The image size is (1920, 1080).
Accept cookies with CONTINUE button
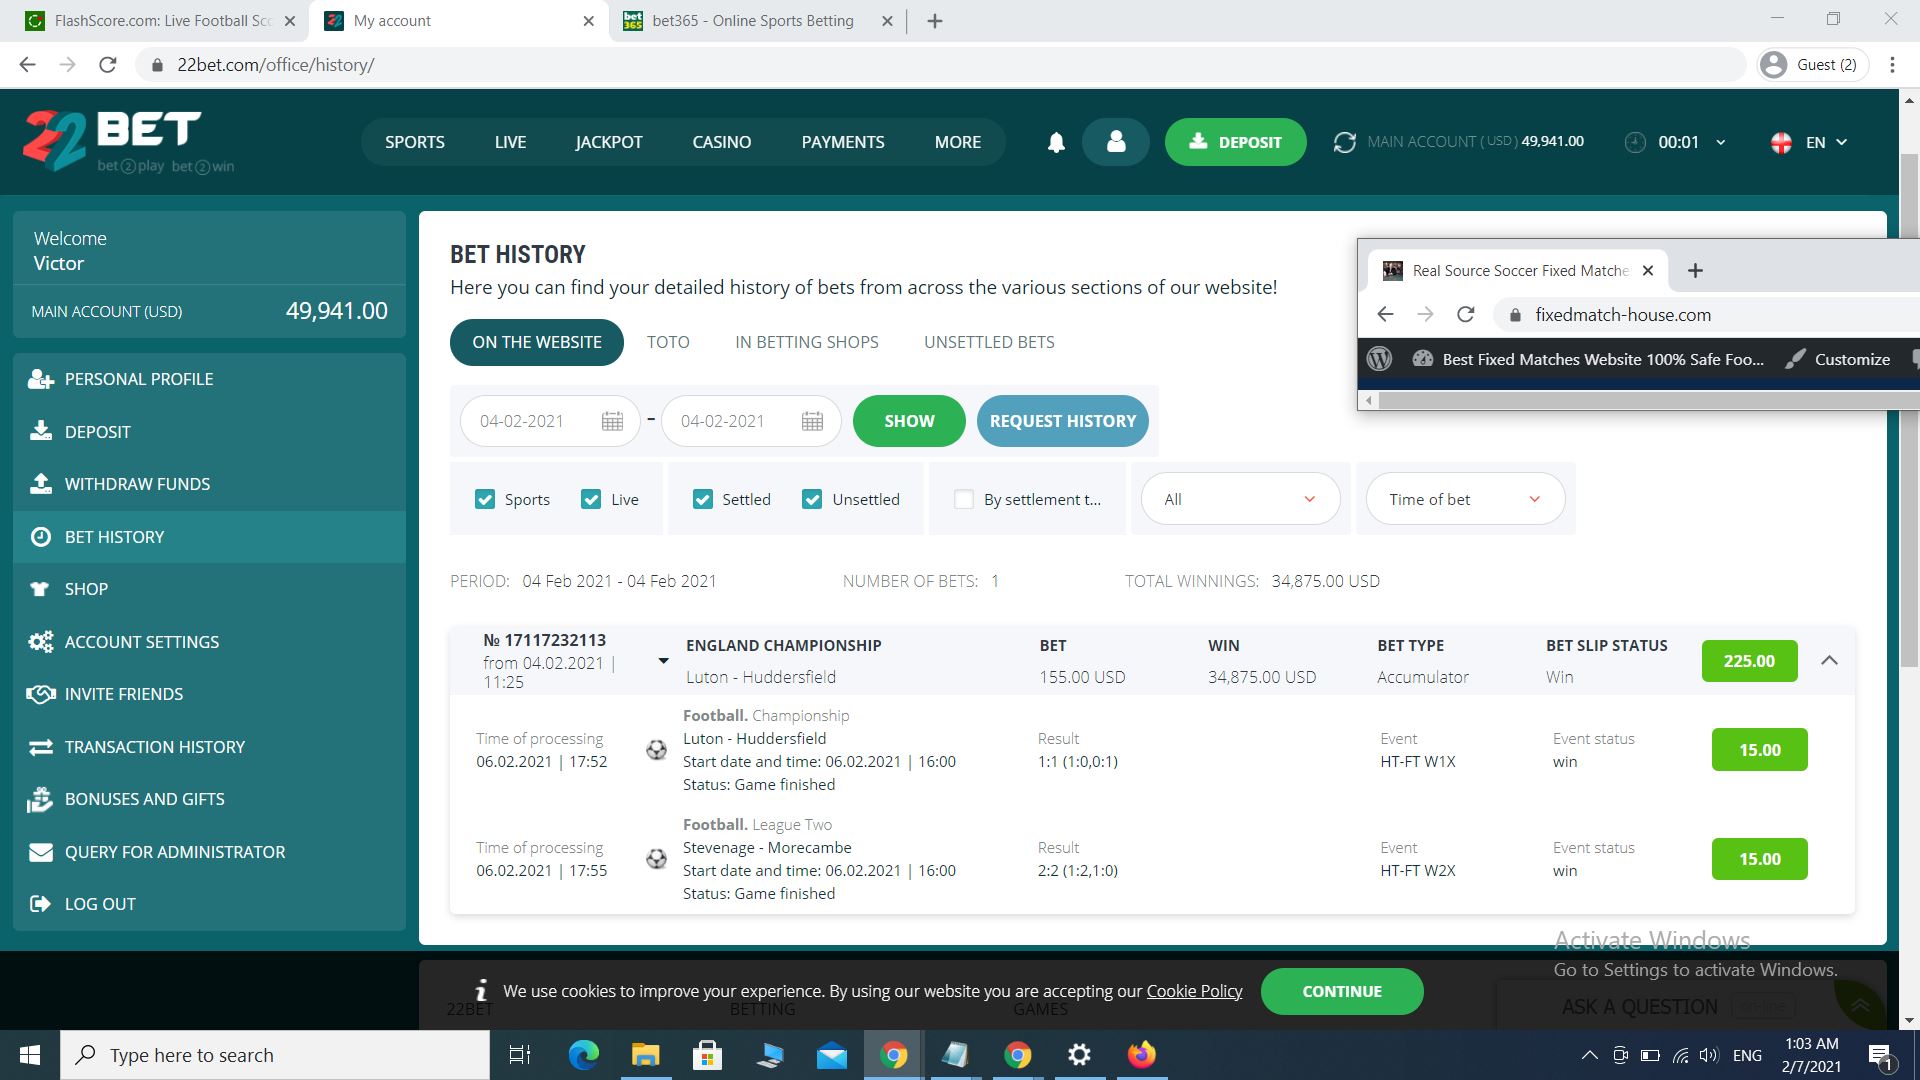1342,991
